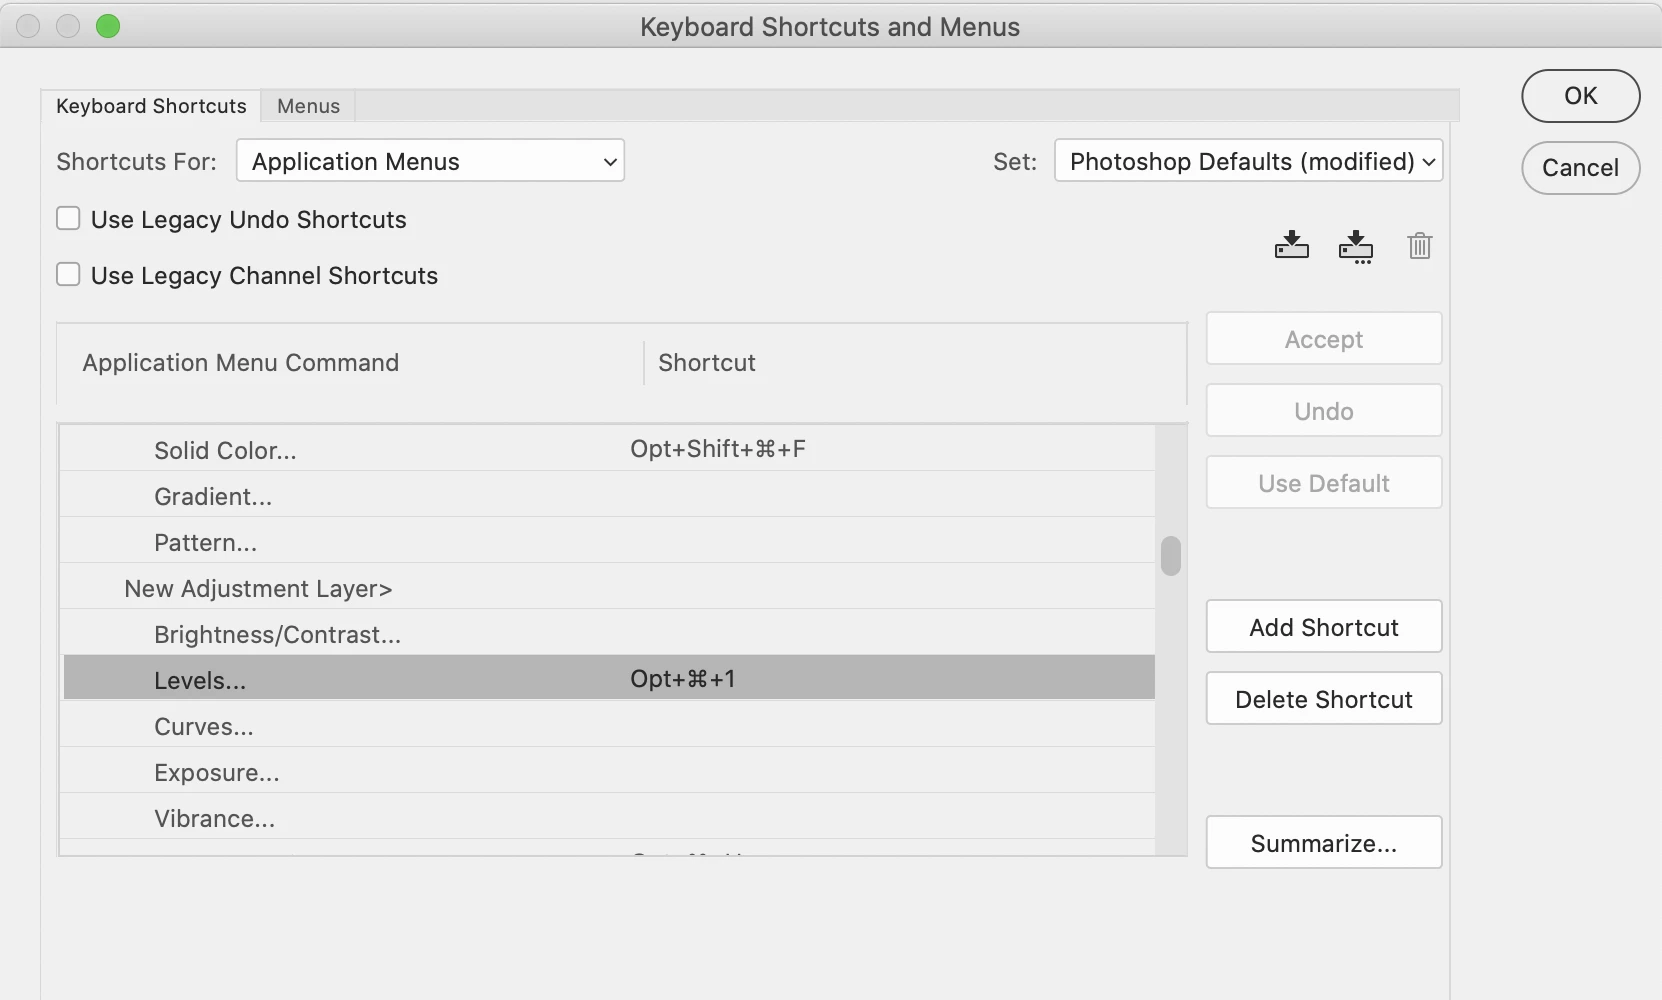Click the trash icon to delete set

pos(1419,245)
